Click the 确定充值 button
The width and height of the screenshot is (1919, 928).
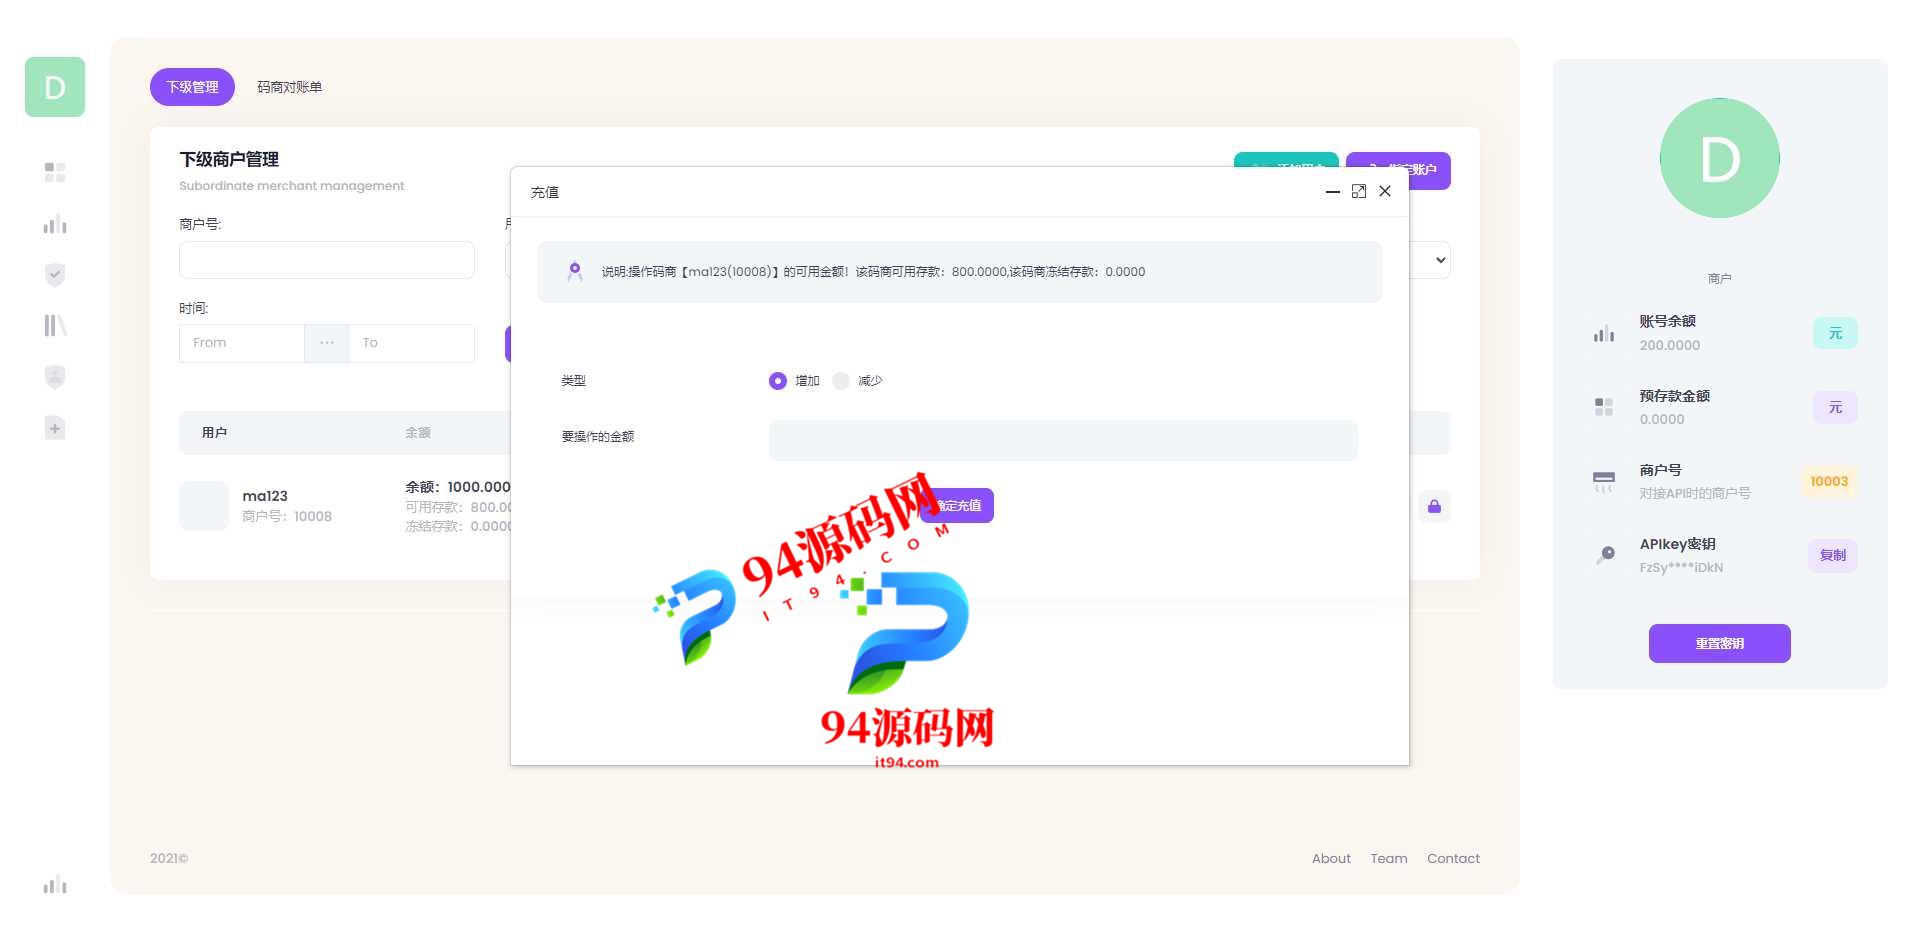point(957,505)
